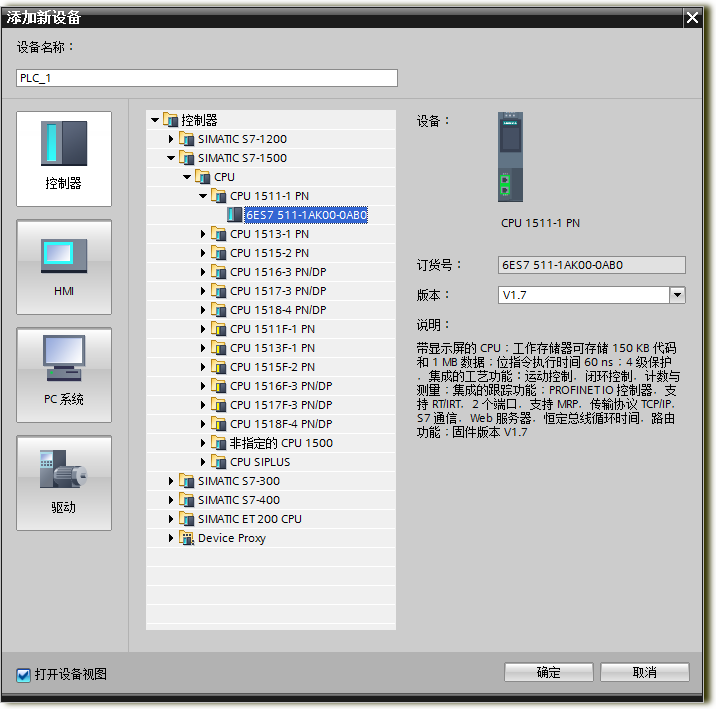Image resolution: width=716 pixels, height=709 pixels.
Task: Click the folder icon next to CPU 1516F-3 PN/DP
Action: [218, 386]
